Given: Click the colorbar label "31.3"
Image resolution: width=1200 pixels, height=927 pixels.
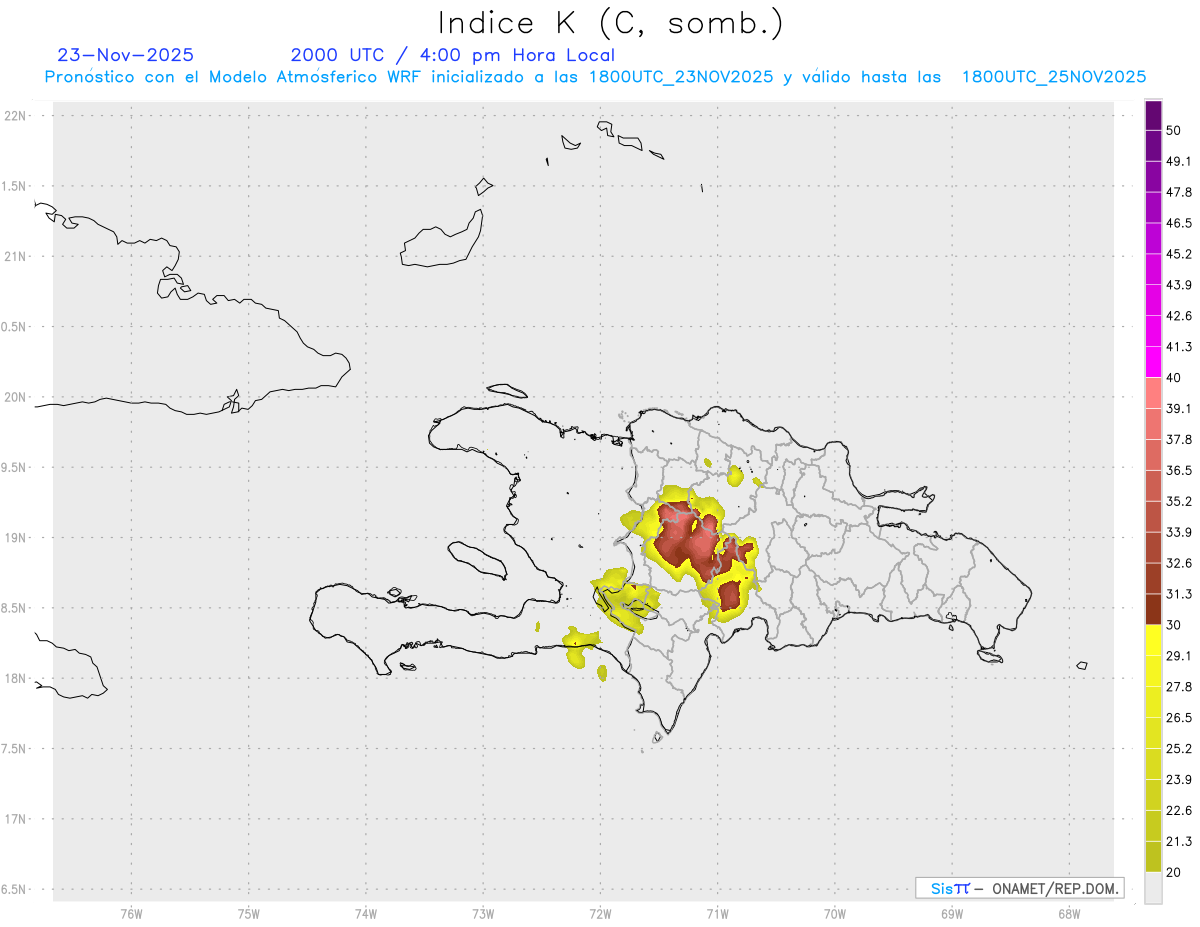Looking at the screenshot, I should (1179, 594).
